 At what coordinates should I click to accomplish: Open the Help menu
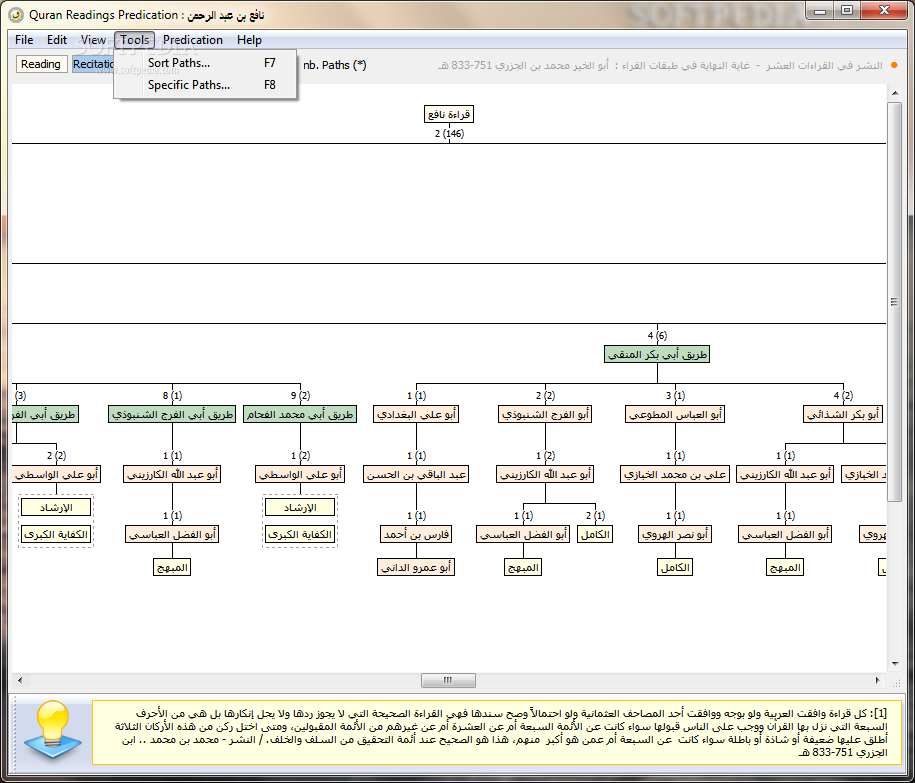249,40
